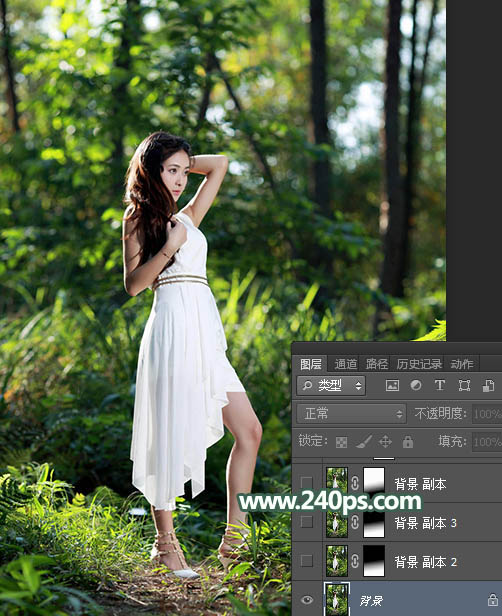Image resolution: width=502 pixels, height=616 pixels.
Task: Switch to the 历史记录 tab
Action: [419, 364]
